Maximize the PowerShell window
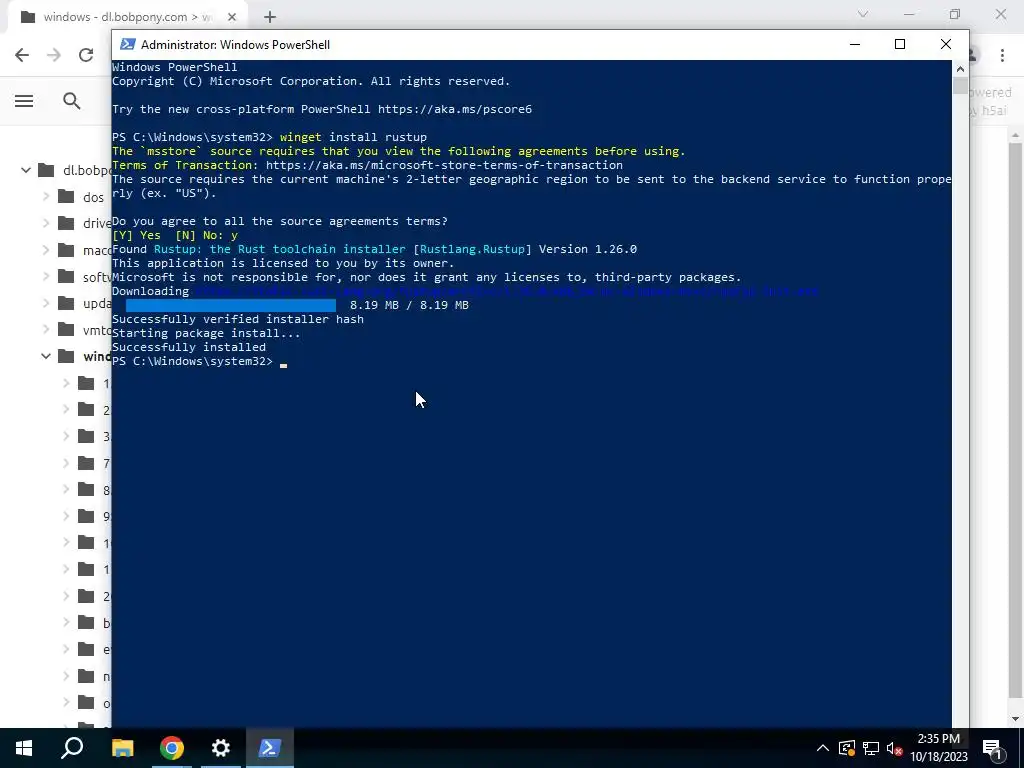This screenshot has height=768, width=1024. [x=900, y=44]
